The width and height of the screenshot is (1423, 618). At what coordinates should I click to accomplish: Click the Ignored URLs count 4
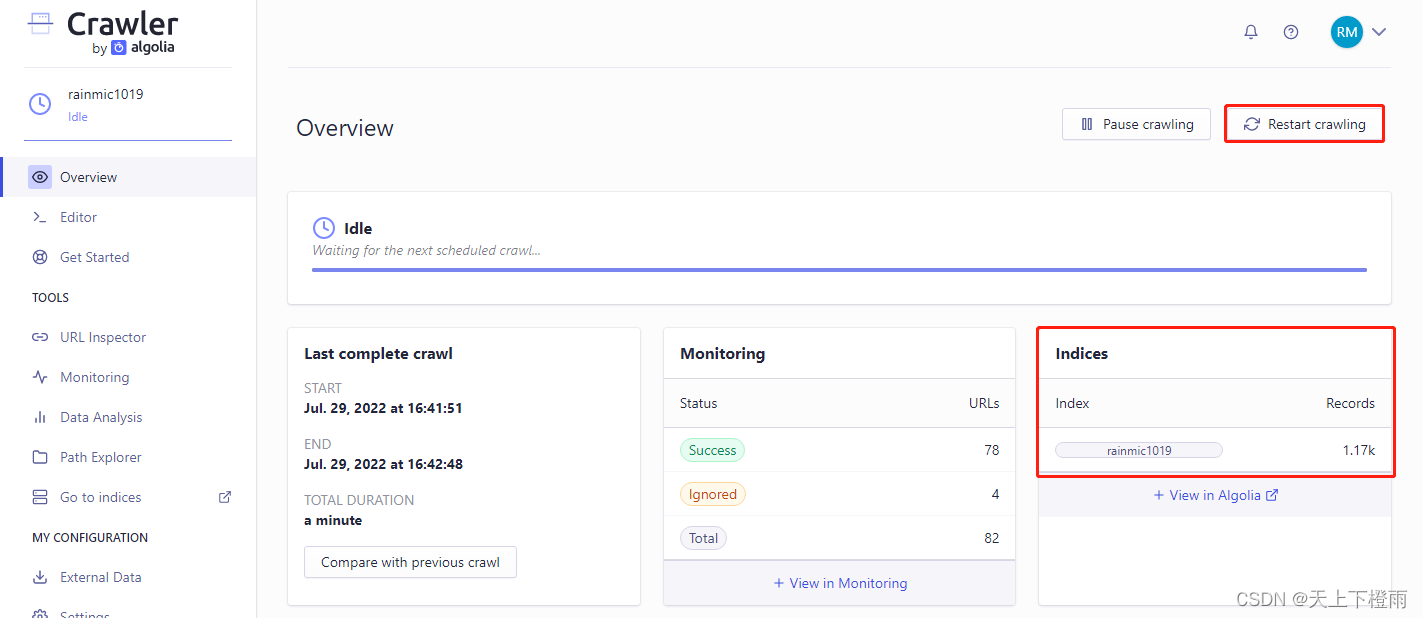click(995, 494)
